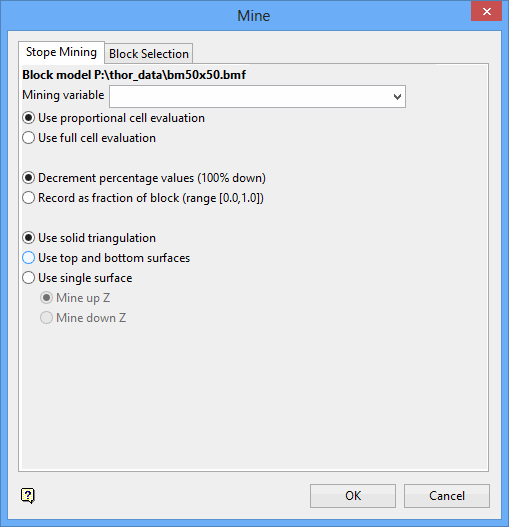Screen dimensions: 509x527
Task: Click the Mining variable label text
Action: coord(63,95)
